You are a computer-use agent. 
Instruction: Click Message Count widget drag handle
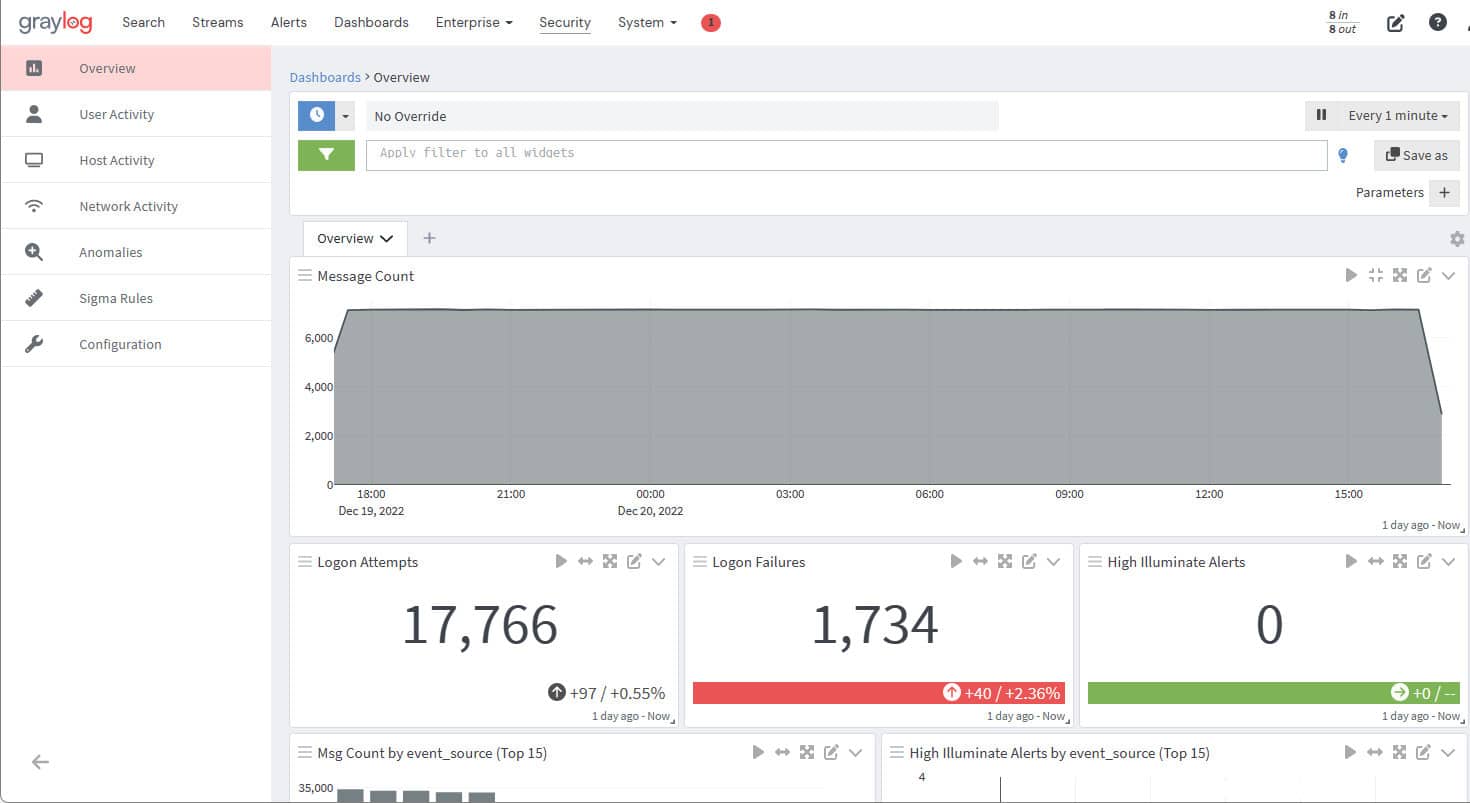[x=305, y=275]
